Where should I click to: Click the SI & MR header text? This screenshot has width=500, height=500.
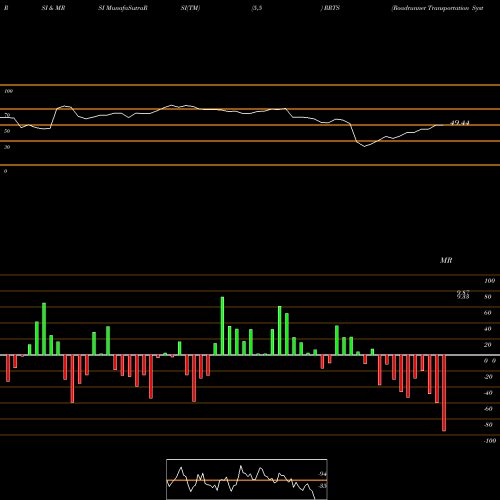[53, 8]
